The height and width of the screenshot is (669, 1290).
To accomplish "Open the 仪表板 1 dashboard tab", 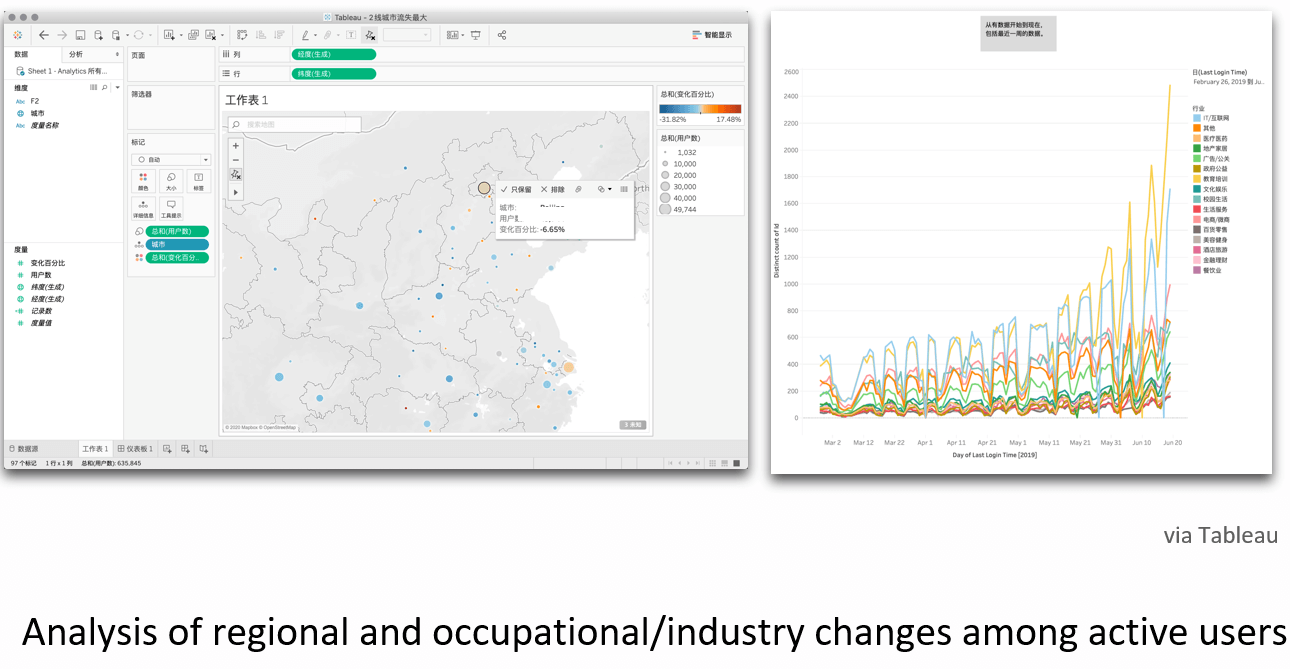I will coord(135,449).
